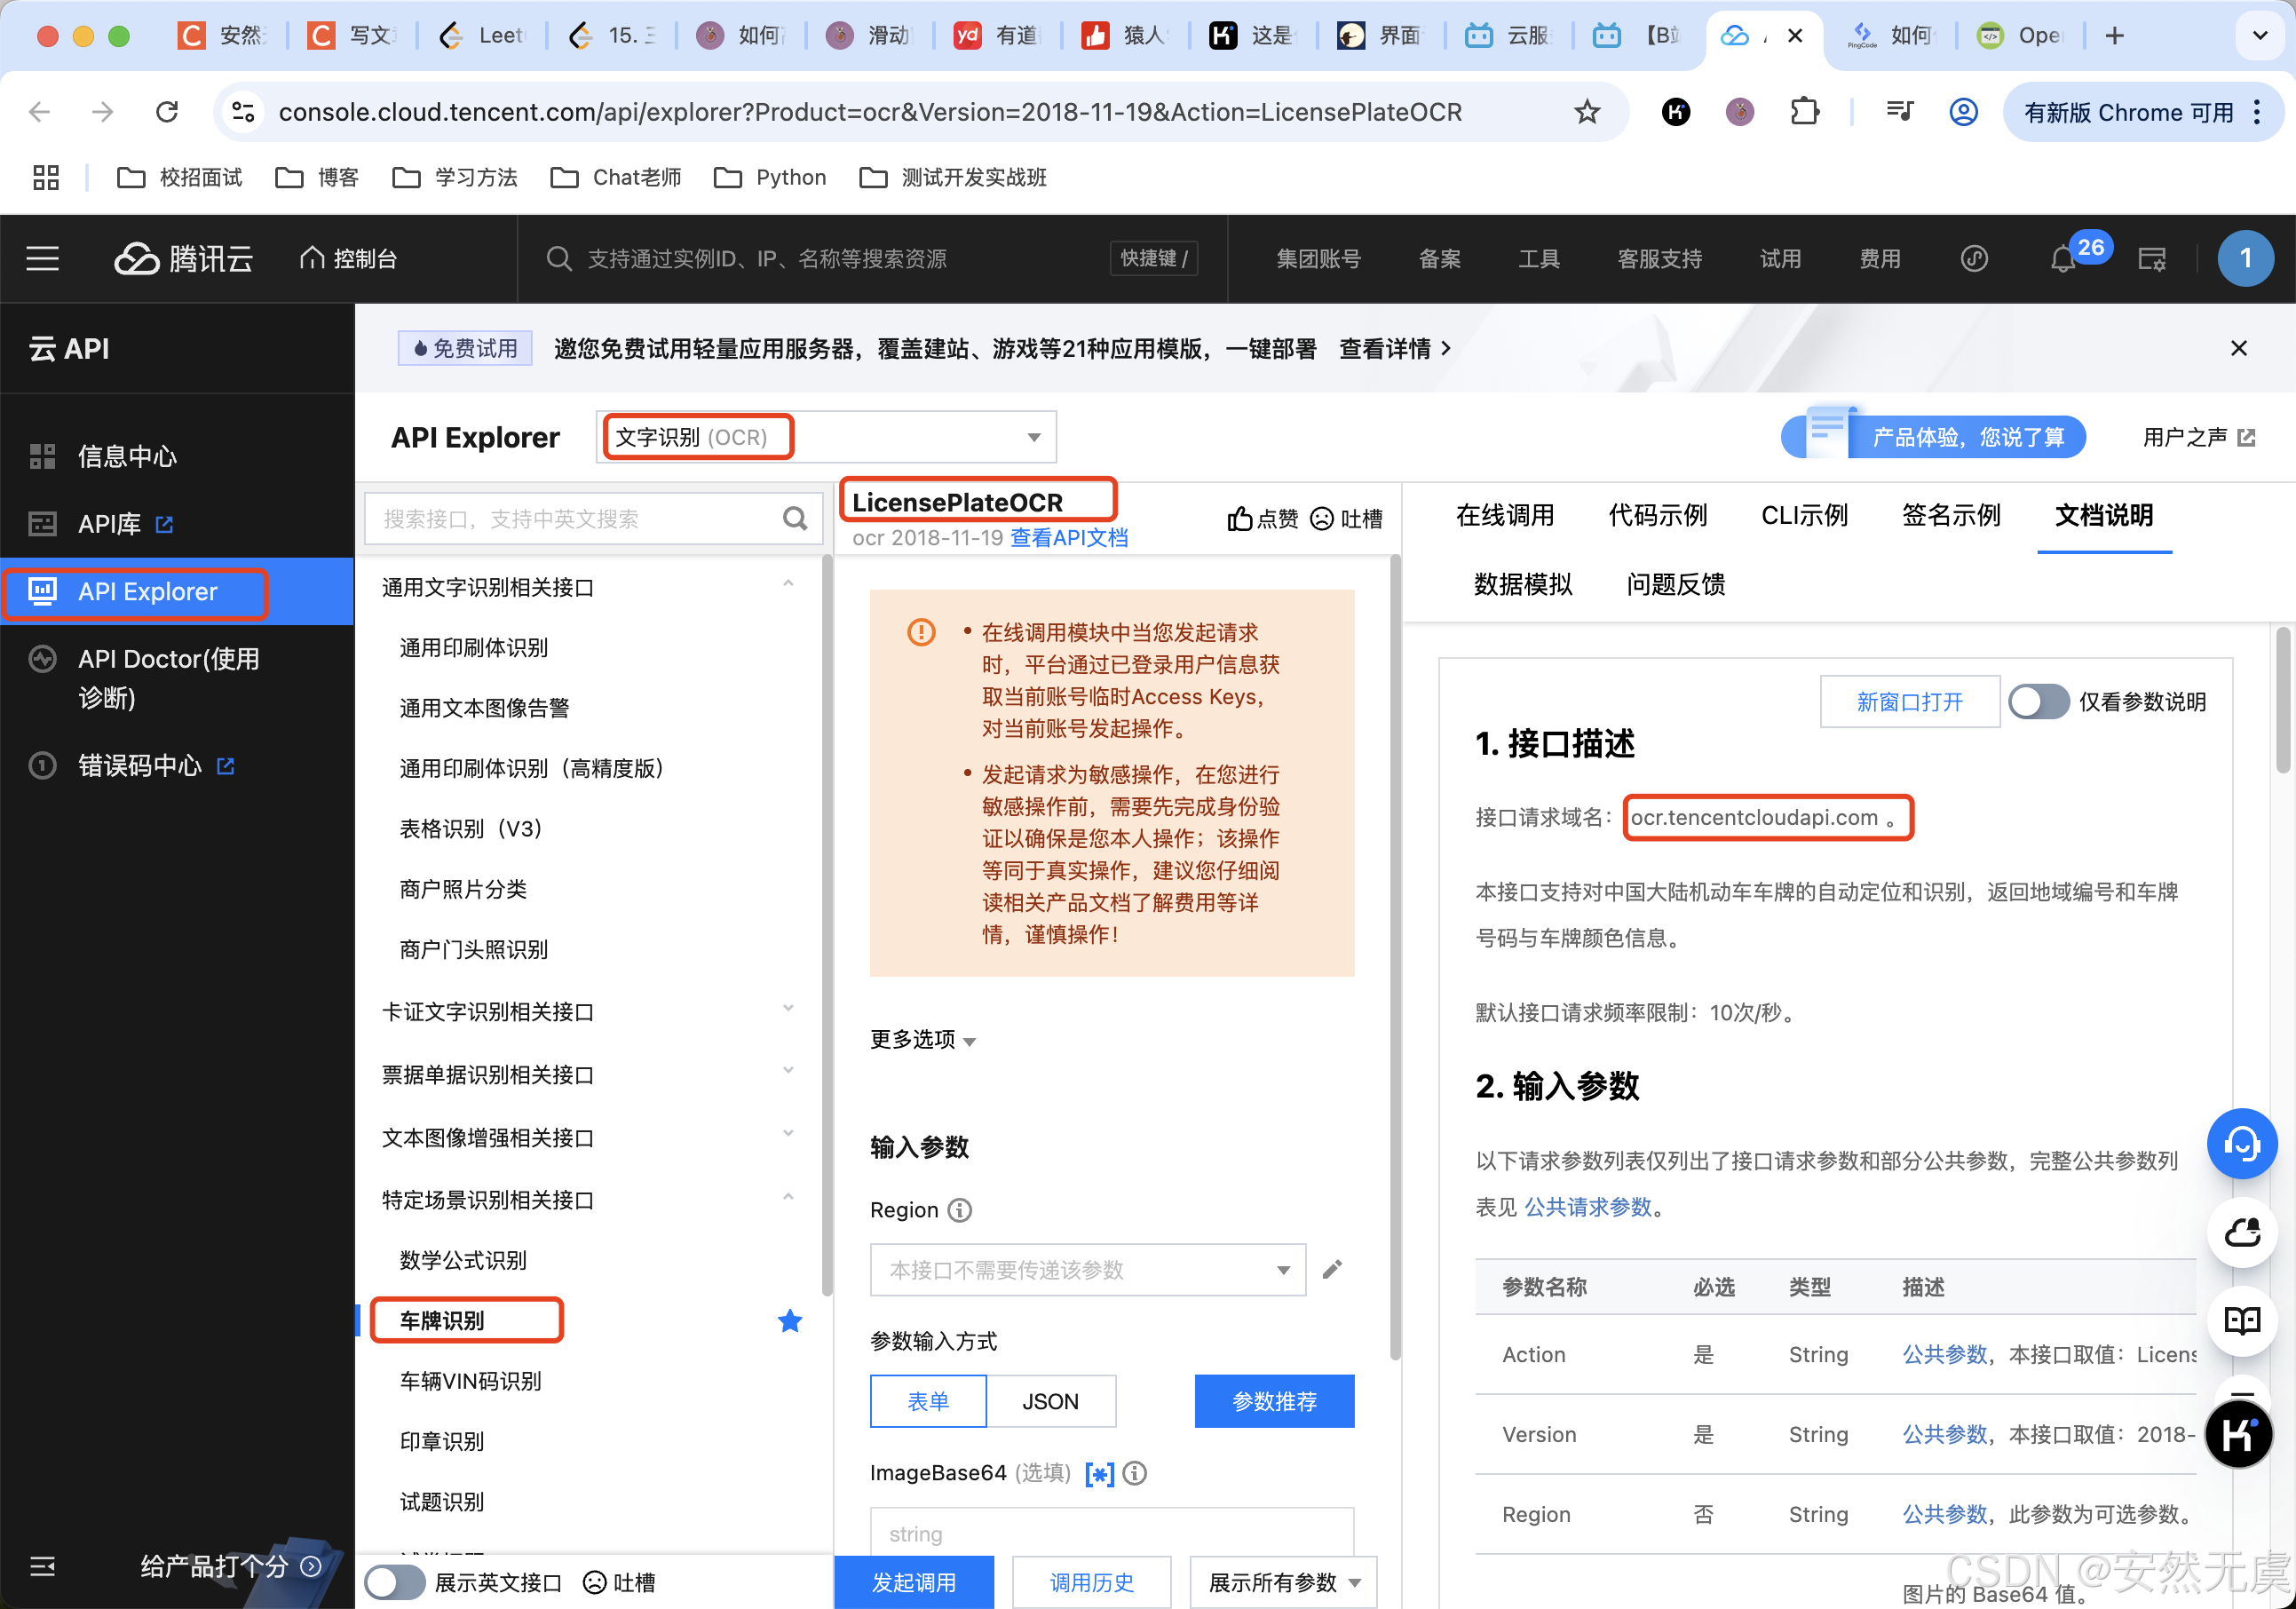Viewport: 2296px width, 1609px height.
Task: Open the Region parameter dropdown
Action: point(1088,1270)
